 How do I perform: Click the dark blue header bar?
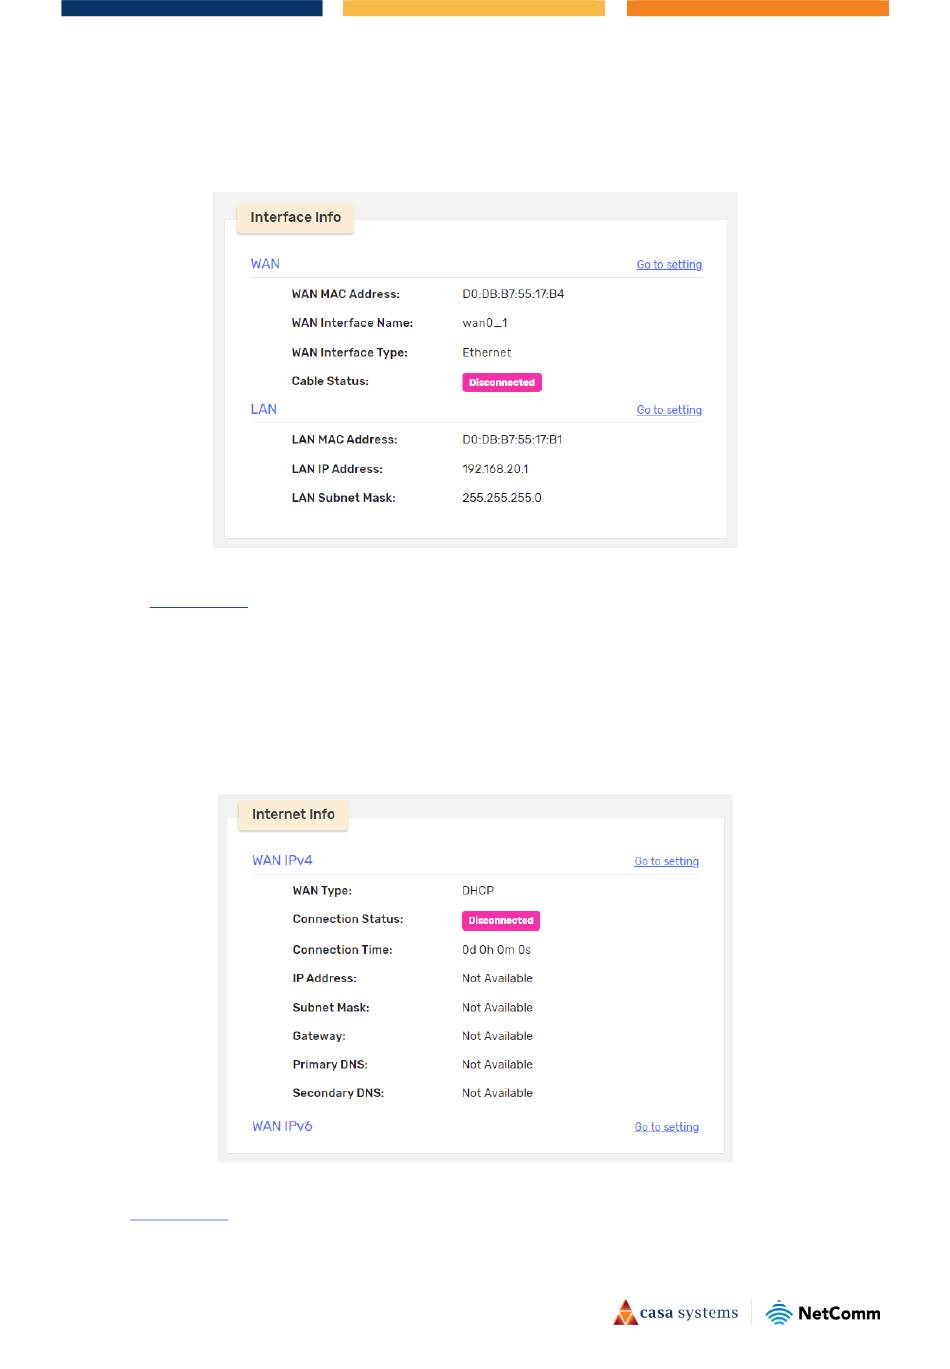(x=192, y=8)
